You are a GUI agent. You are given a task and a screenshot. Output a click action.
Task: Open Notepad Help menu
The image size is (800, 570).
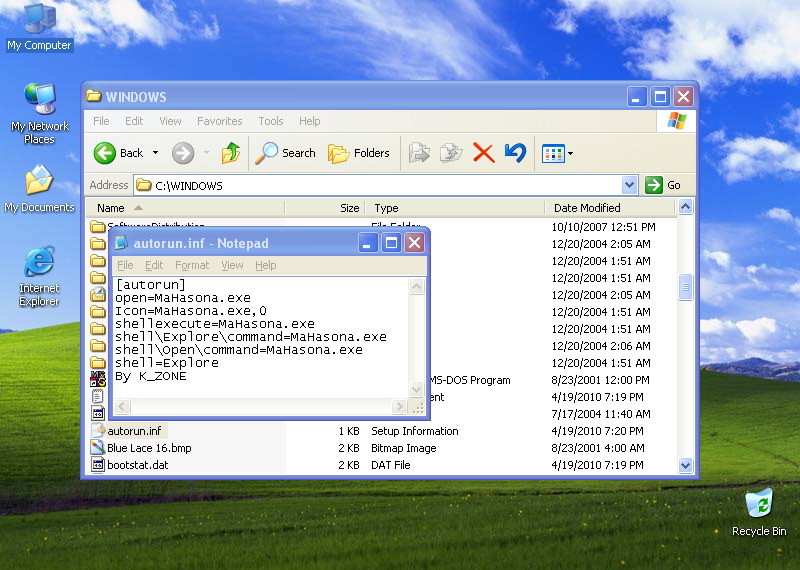pos(265,265)
